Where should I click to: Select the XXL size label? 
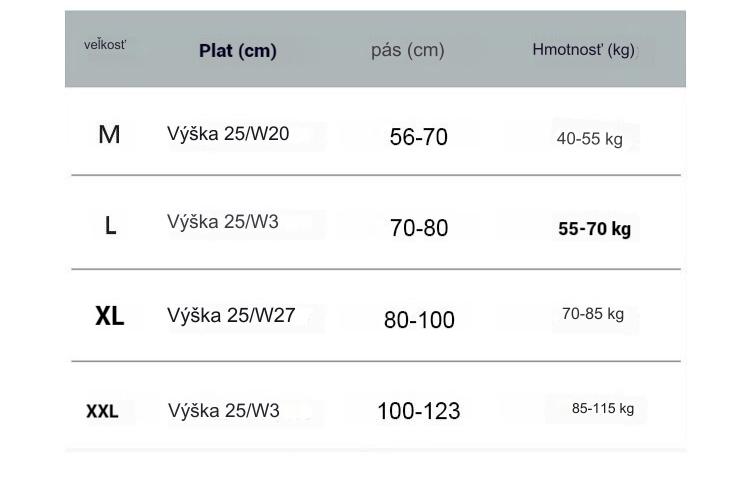(x=102, y=411)
